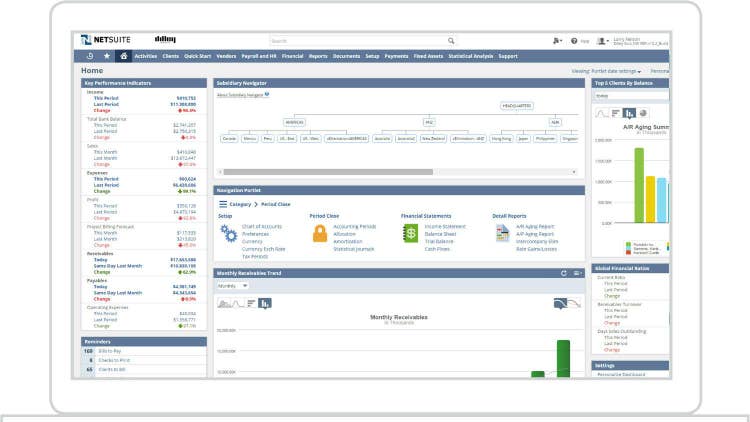This screenshot has height=422, width=750.
Task: Open the Monthly period dropdown
Action: tap(233, 286)
